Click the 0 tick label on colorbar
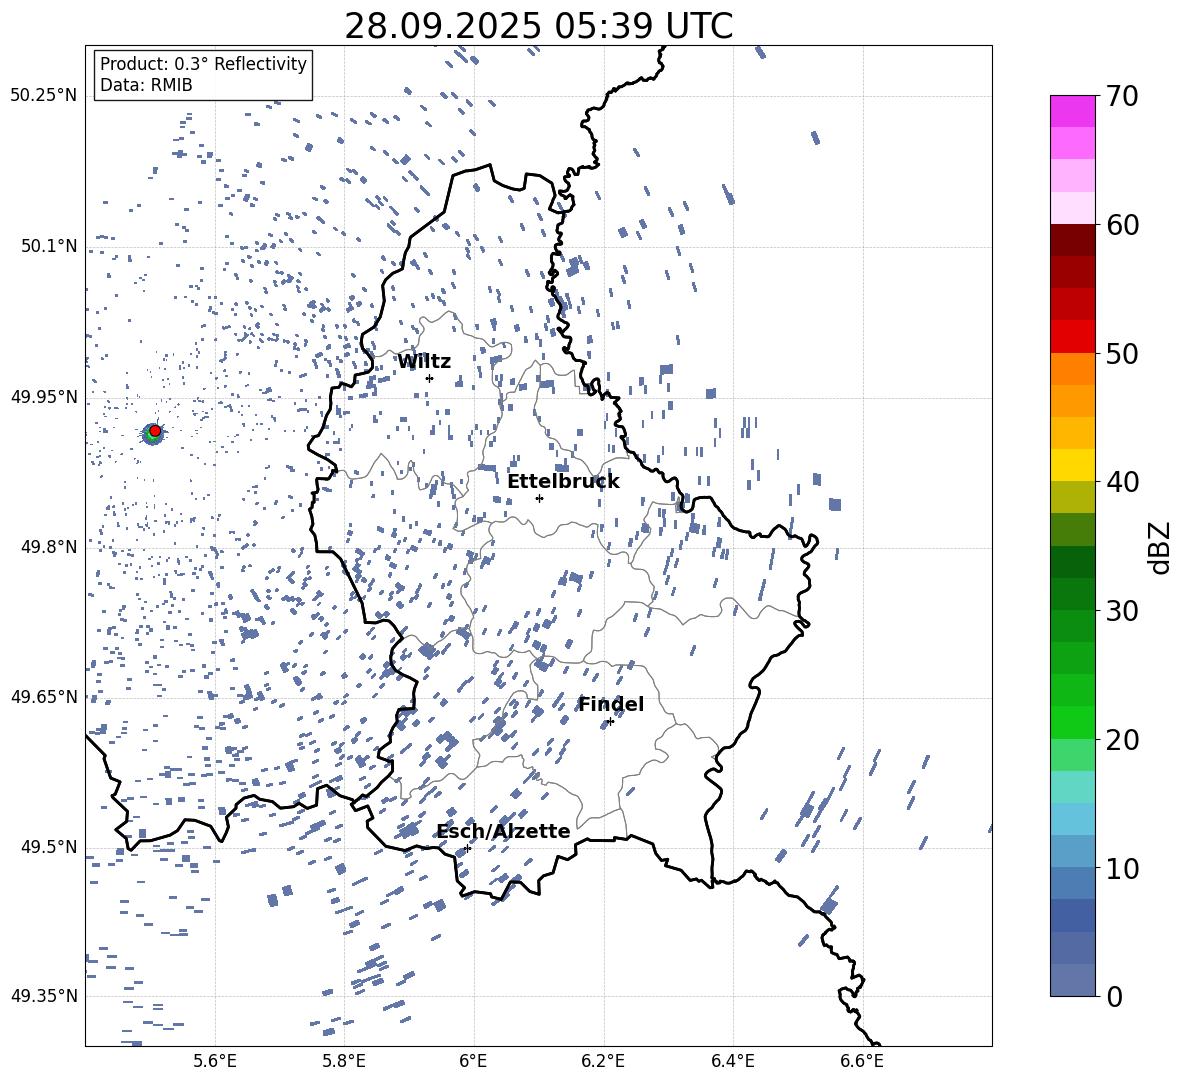This screenshot has width=1184, height=1081. (1115, 996)
